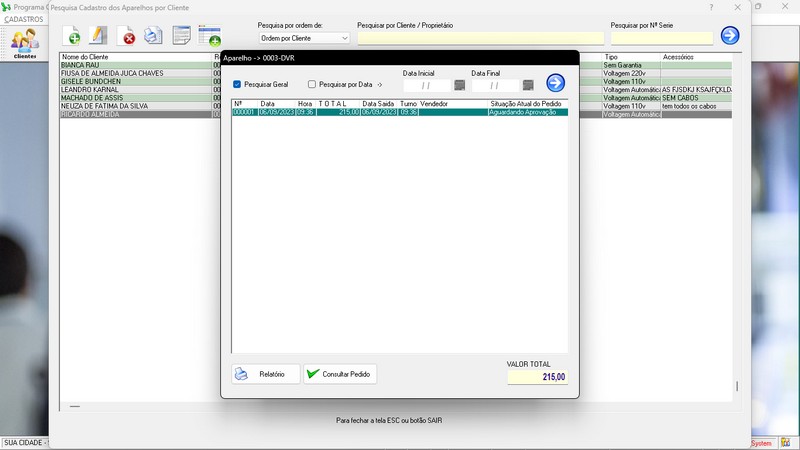Click the SEM CABOS accessories cell

[696, 98]
